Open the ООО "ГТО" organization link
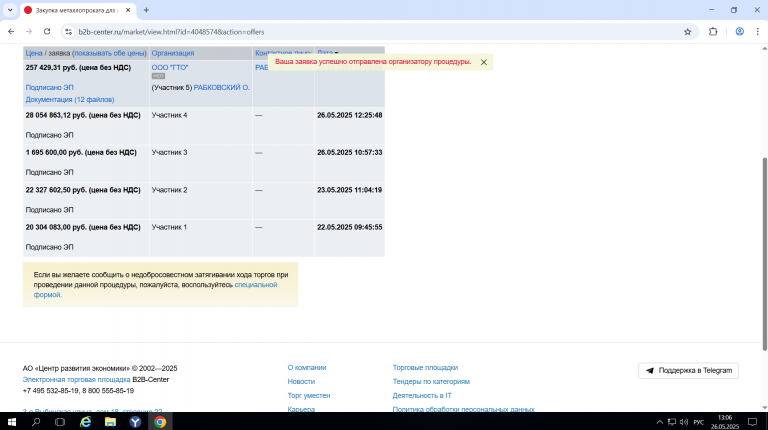Image resolution: width=768 pixels, height=430 pixels. coord(170,68)
